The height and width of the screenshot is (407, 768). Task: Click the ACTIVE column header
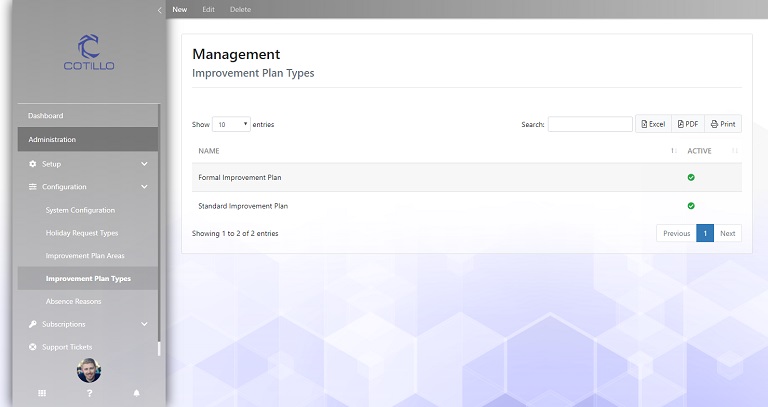tap(699, 151)
